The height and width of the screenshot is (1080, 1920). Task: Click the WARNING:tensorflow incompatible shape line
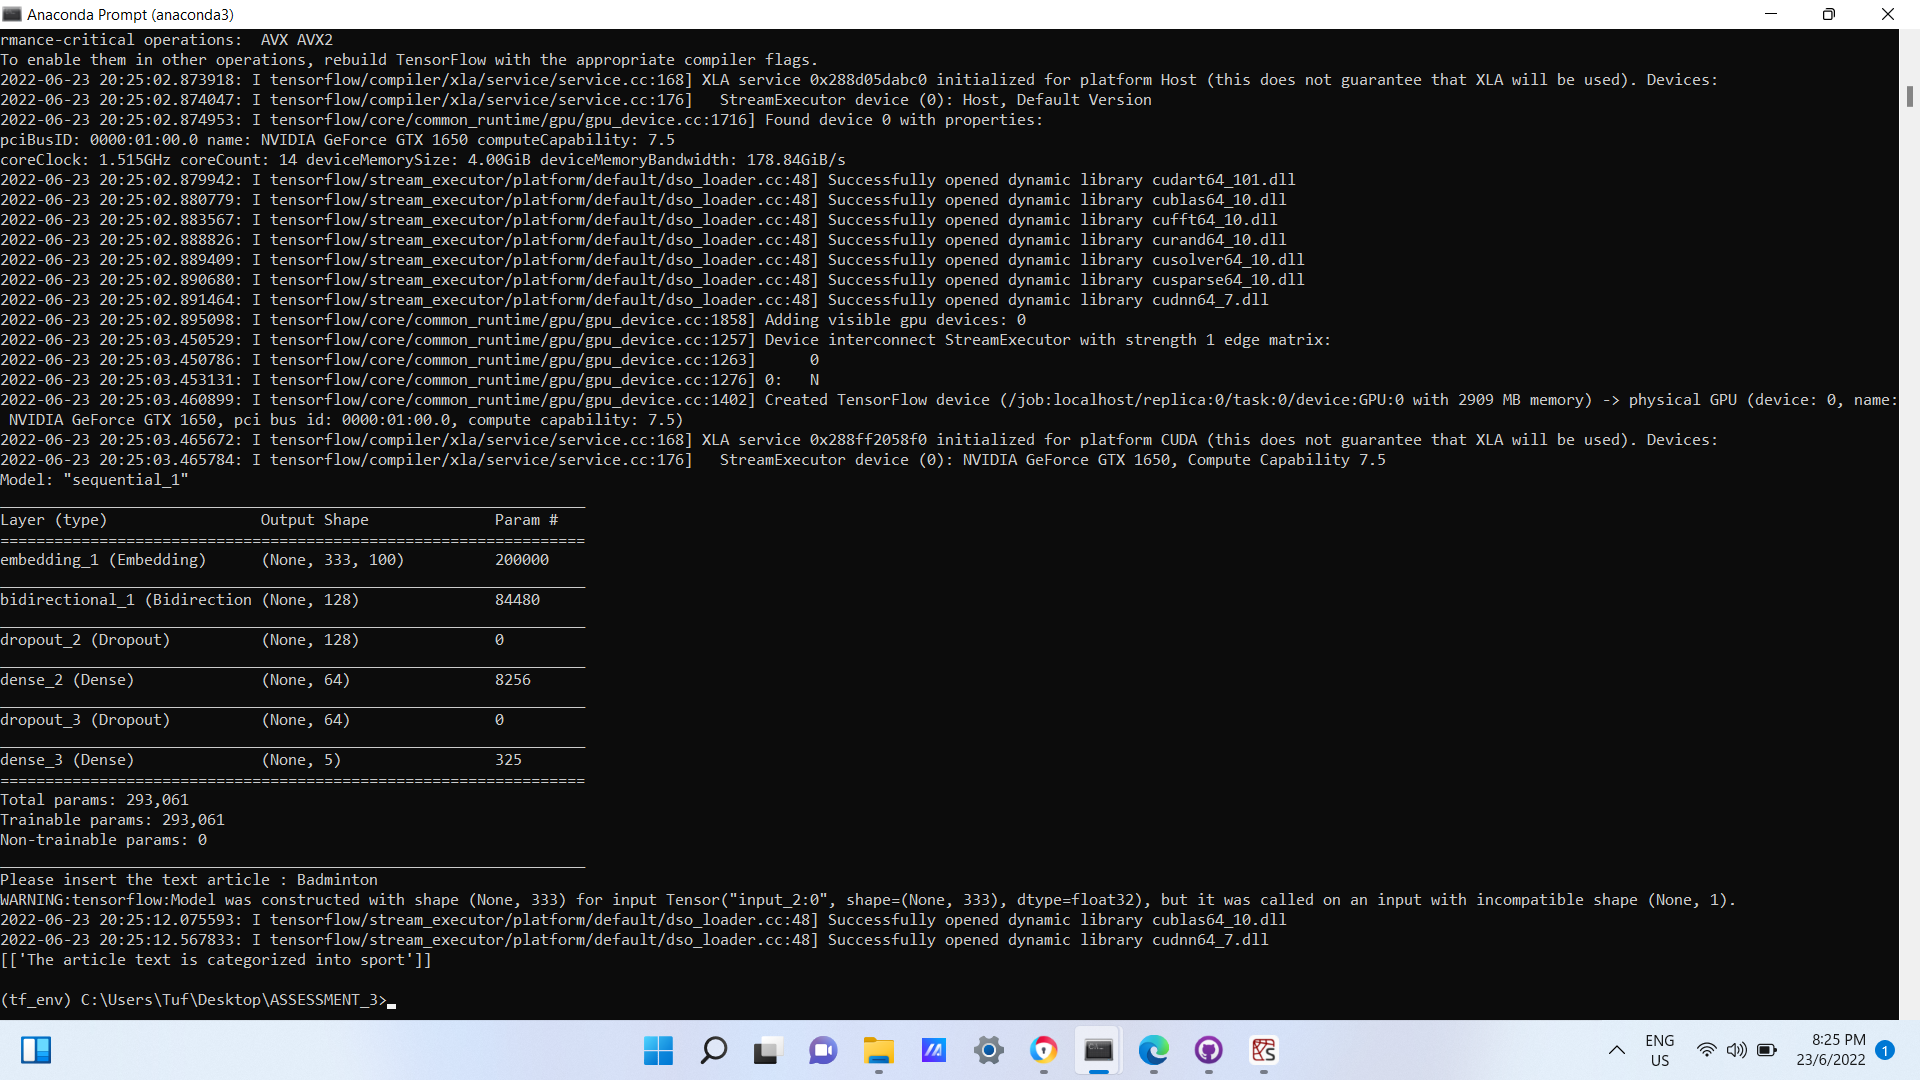868,900
